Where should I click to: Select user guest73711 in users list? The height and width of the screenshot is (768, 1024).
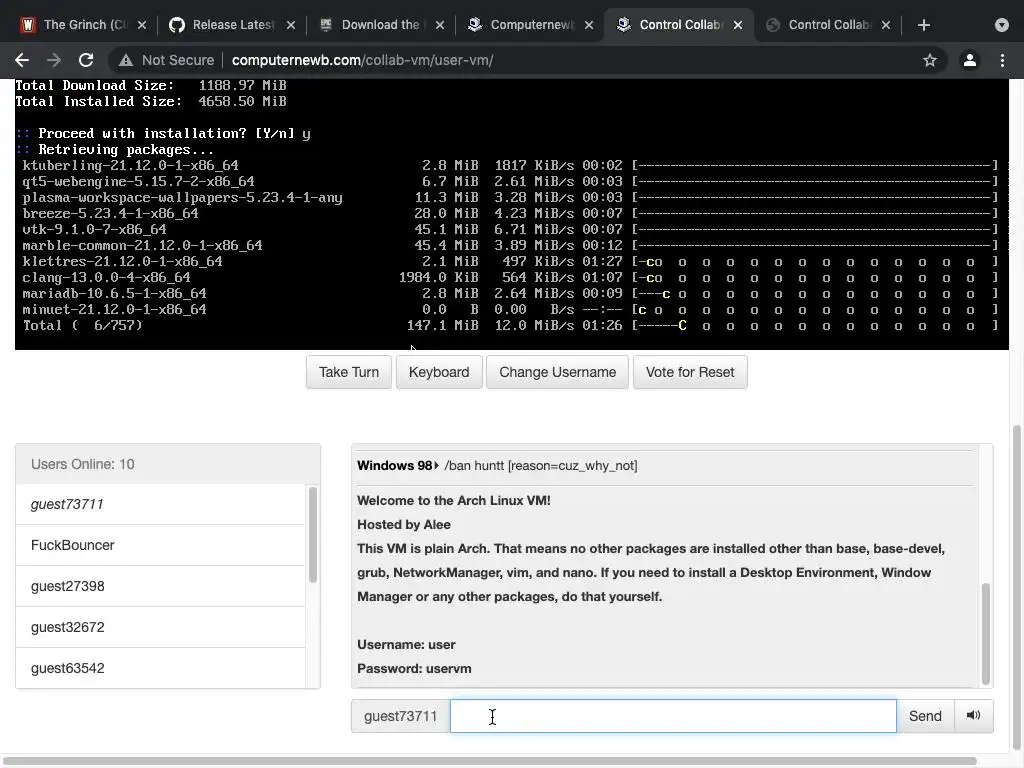(x=161, y=504)
